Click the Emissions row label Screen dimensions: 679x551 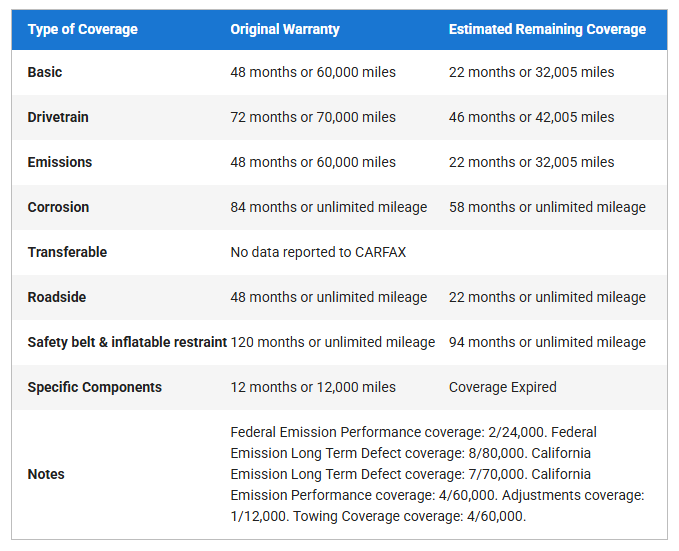tap(60, 162)
